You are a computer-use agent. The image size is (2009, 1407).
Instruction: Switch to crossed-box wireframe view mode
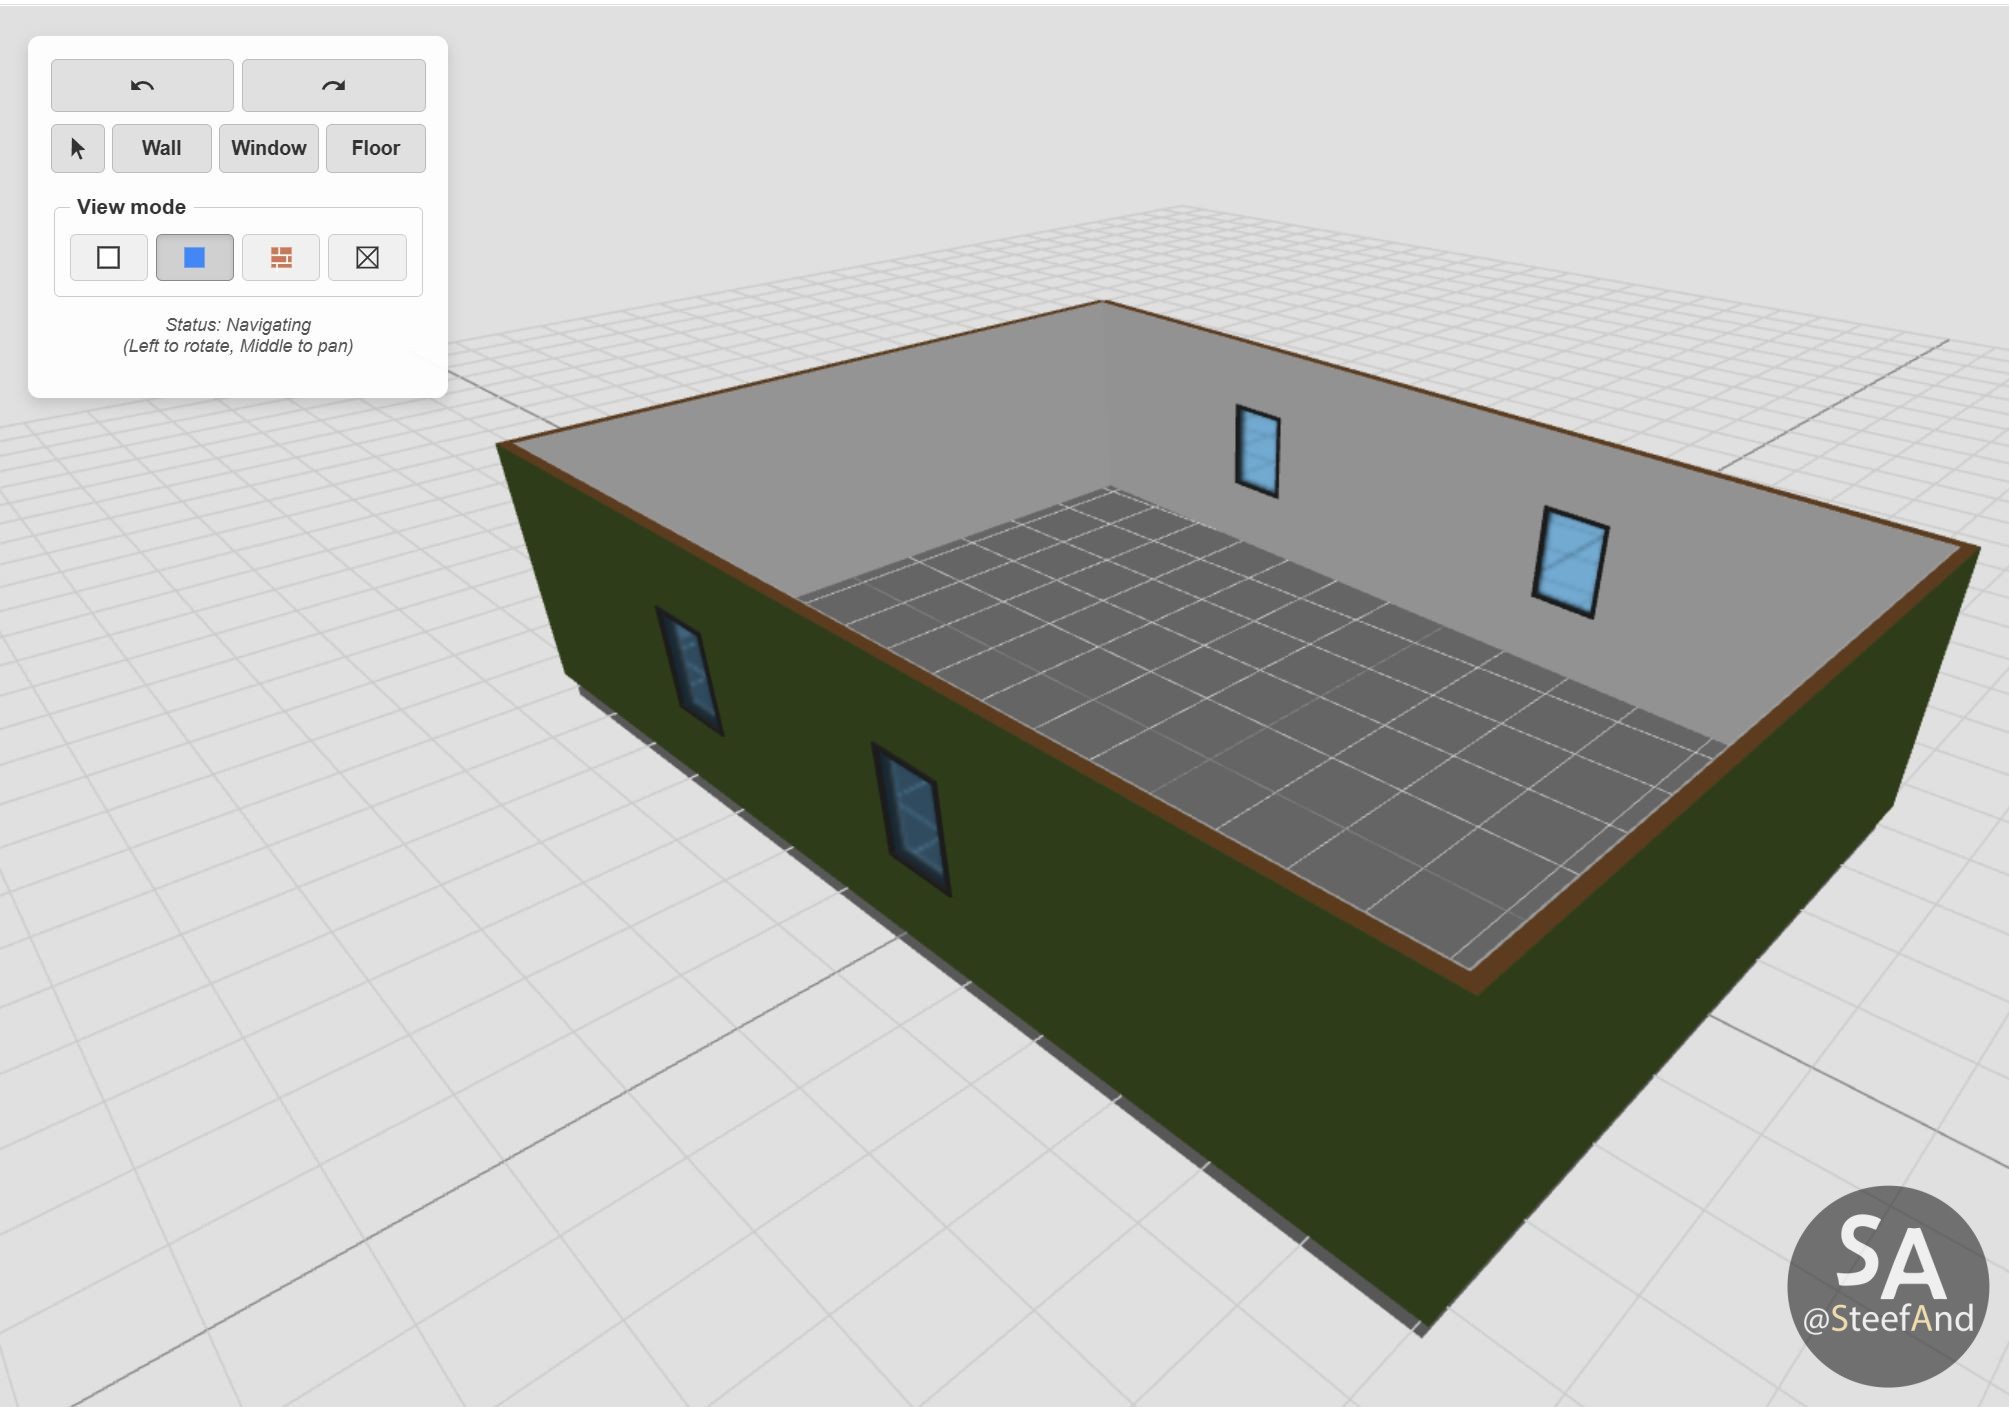(367, 258)
